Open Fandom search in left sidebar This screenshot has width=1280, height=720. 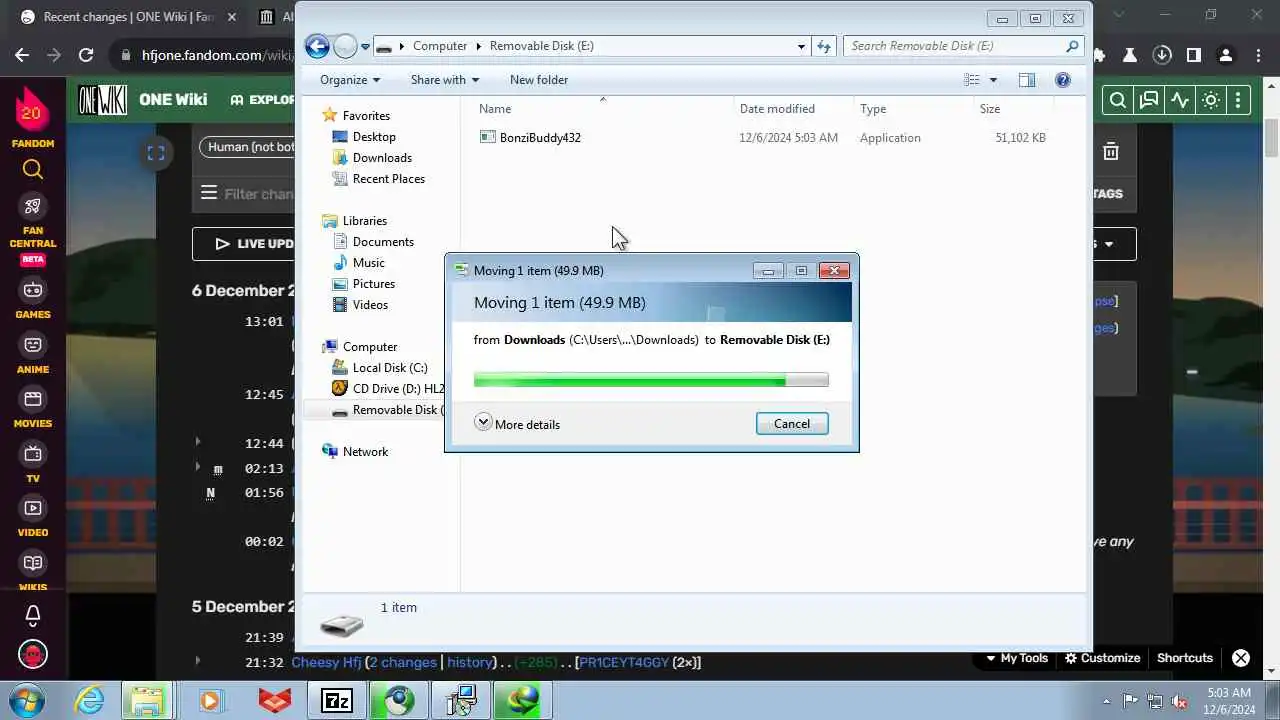coord(33,170)
